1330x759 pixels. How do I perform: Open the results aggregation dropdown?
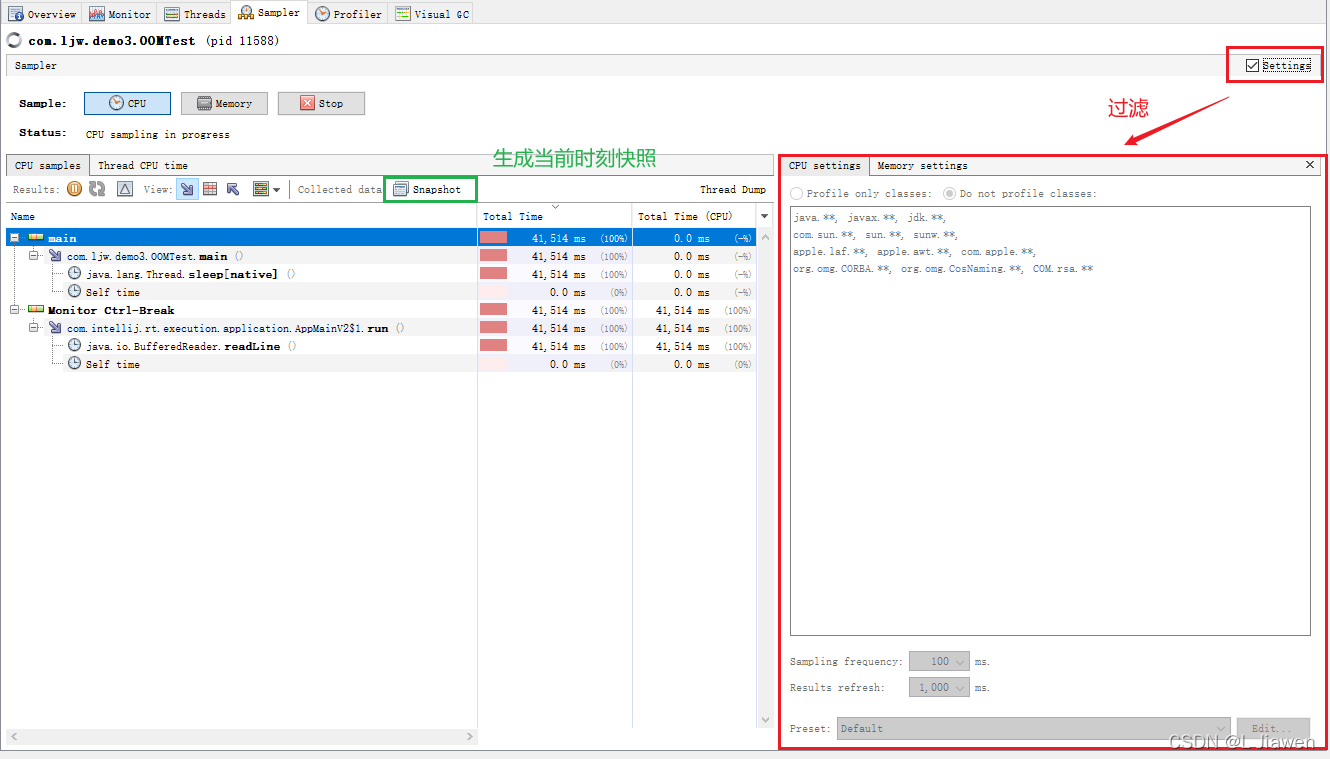pos(267,189)
